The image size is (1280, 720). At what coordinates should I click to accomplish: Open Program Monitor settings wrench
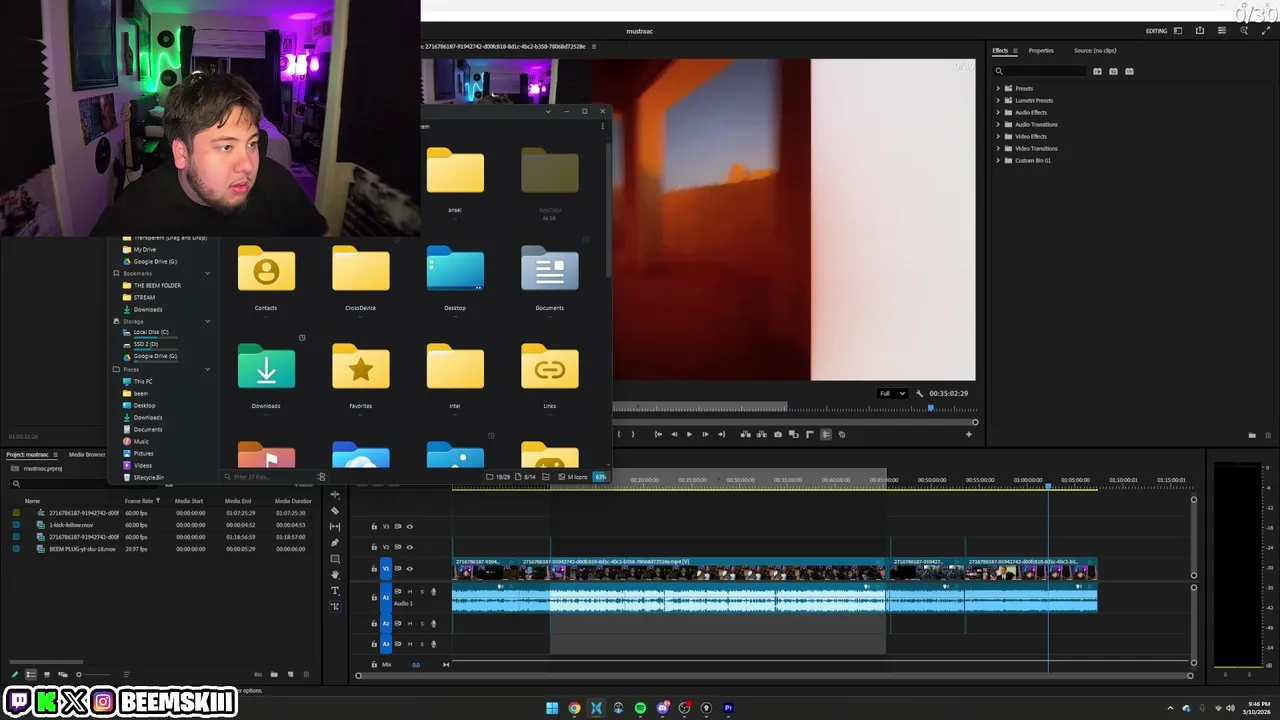coord(919,393)
